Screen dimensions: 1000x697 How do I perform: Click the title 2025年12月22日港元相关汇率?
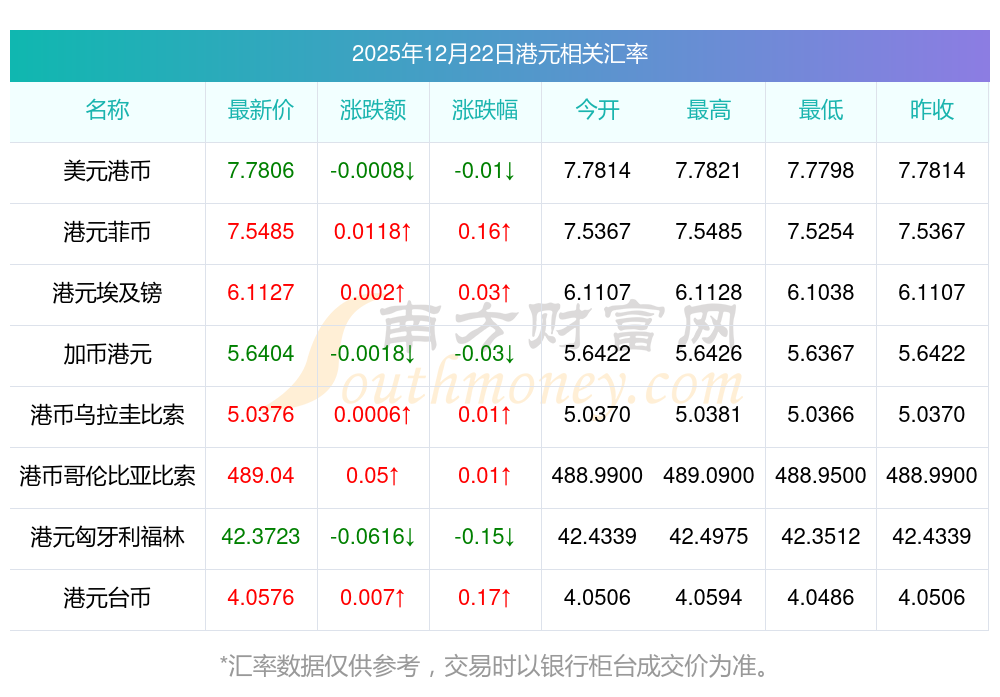pyautogui.click(x=499, y=54)
